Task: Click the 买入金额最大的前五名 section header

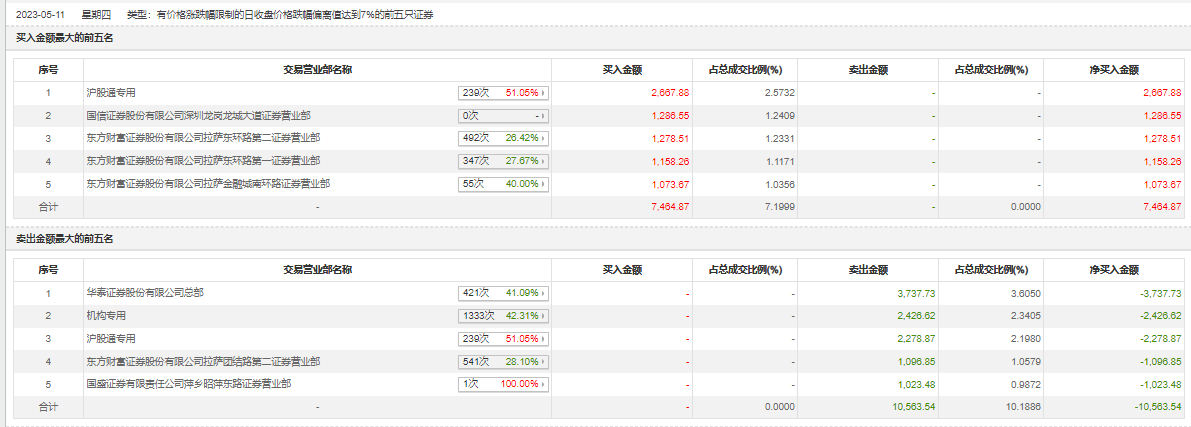Action: point(65,39)
